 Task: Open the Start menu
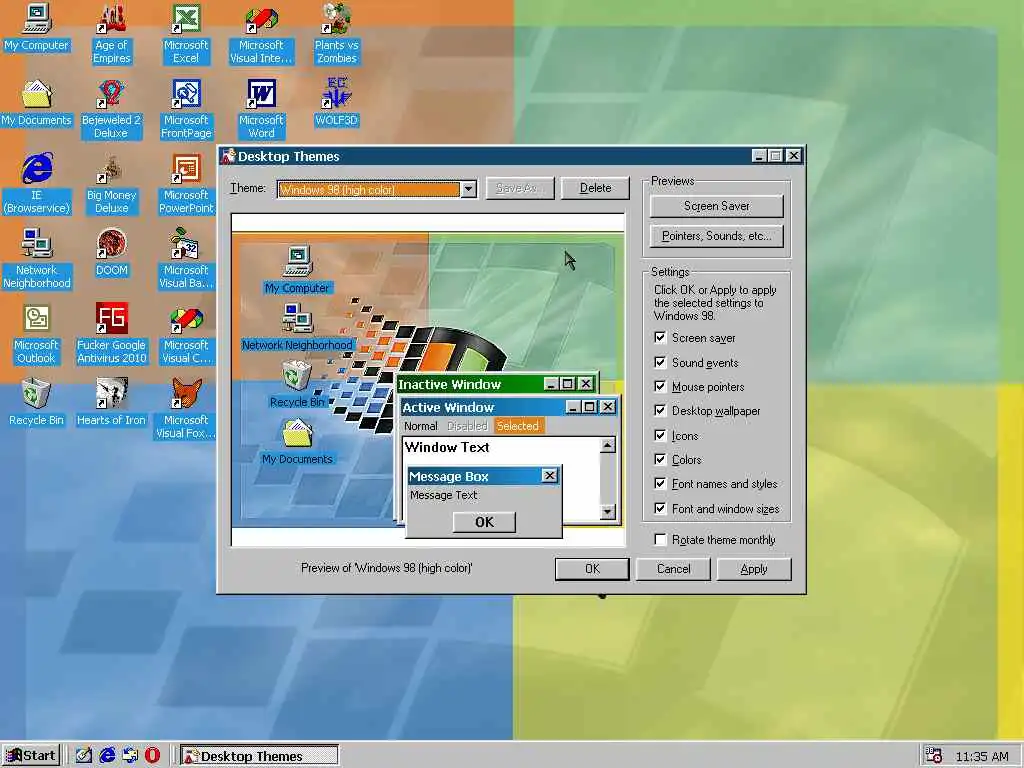[31, 756]
